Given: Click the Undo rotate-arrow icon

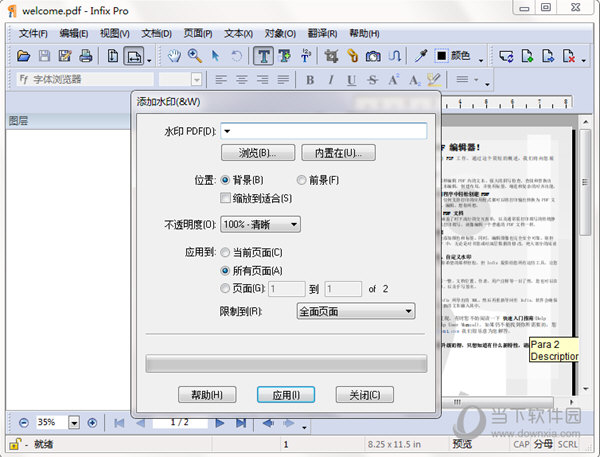Looking at the screenshot, I should [x=236, y=56].
